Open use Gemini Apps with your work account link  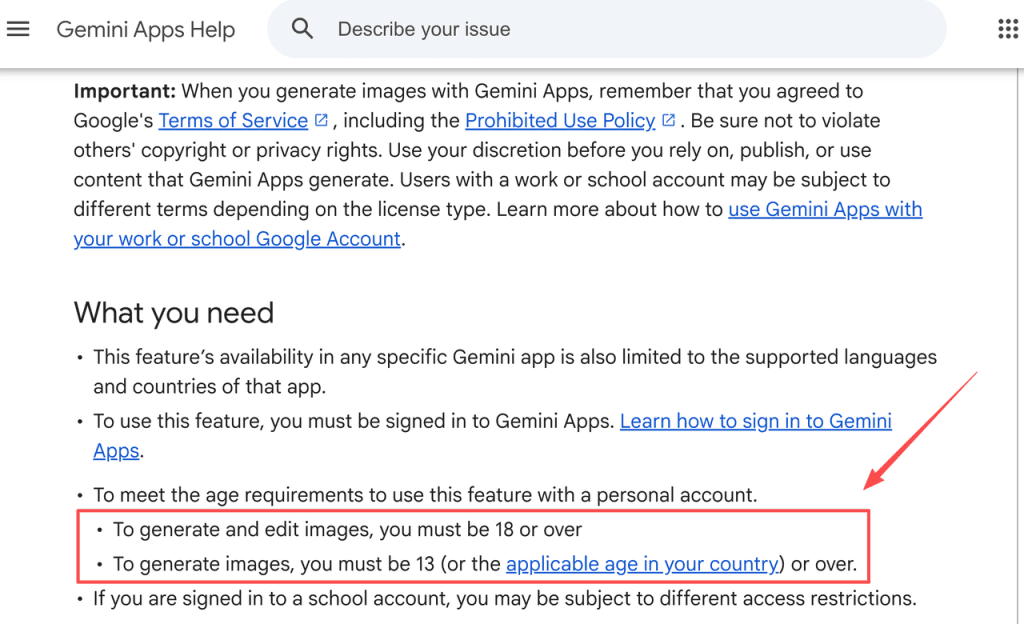[825, 210]
